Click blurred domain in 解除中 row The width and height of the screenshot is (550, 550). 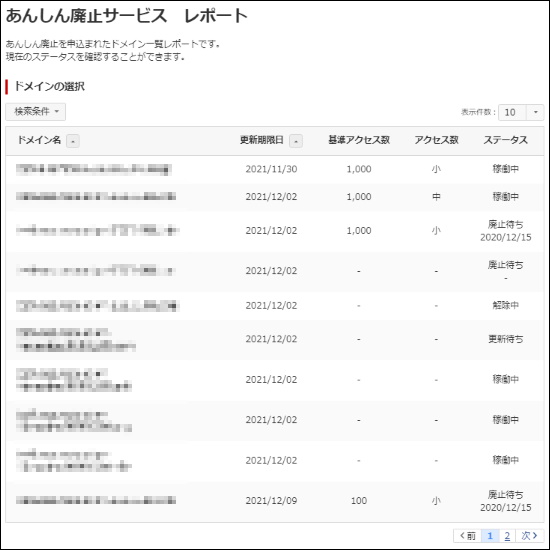click(x=98, y=306)
